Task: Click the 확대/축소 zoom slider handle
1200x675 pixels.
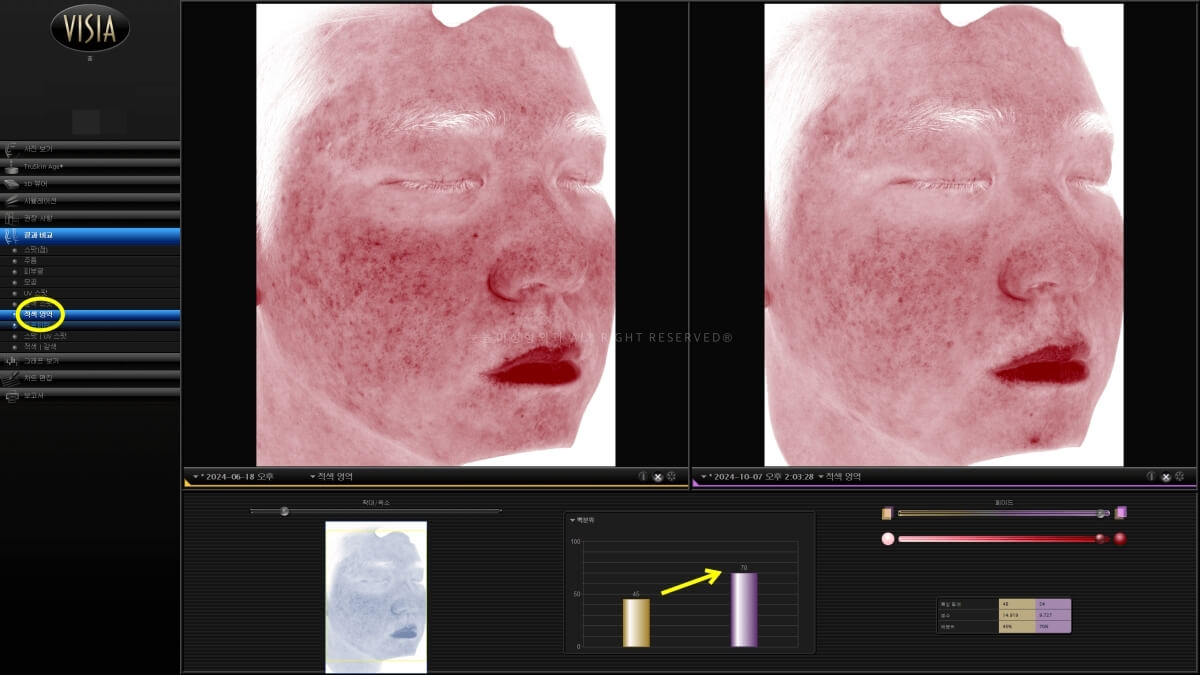Action: pos(285,511)
